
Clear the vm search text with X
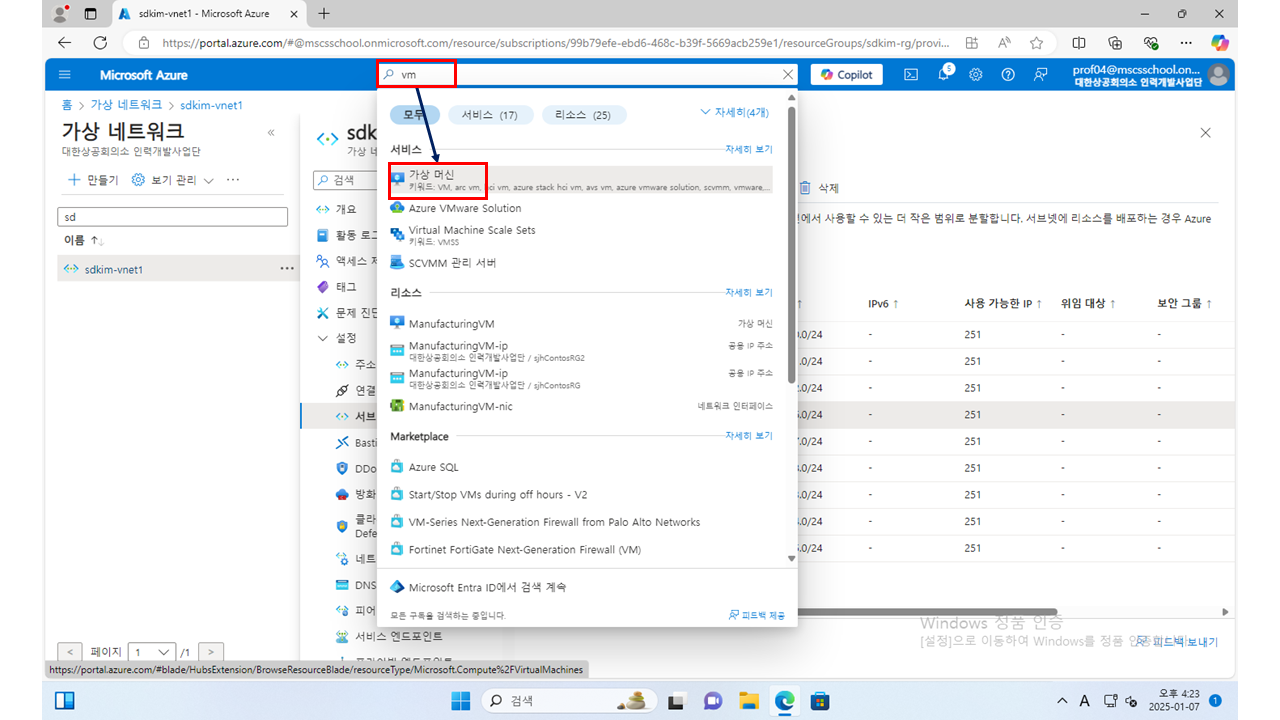788,75
